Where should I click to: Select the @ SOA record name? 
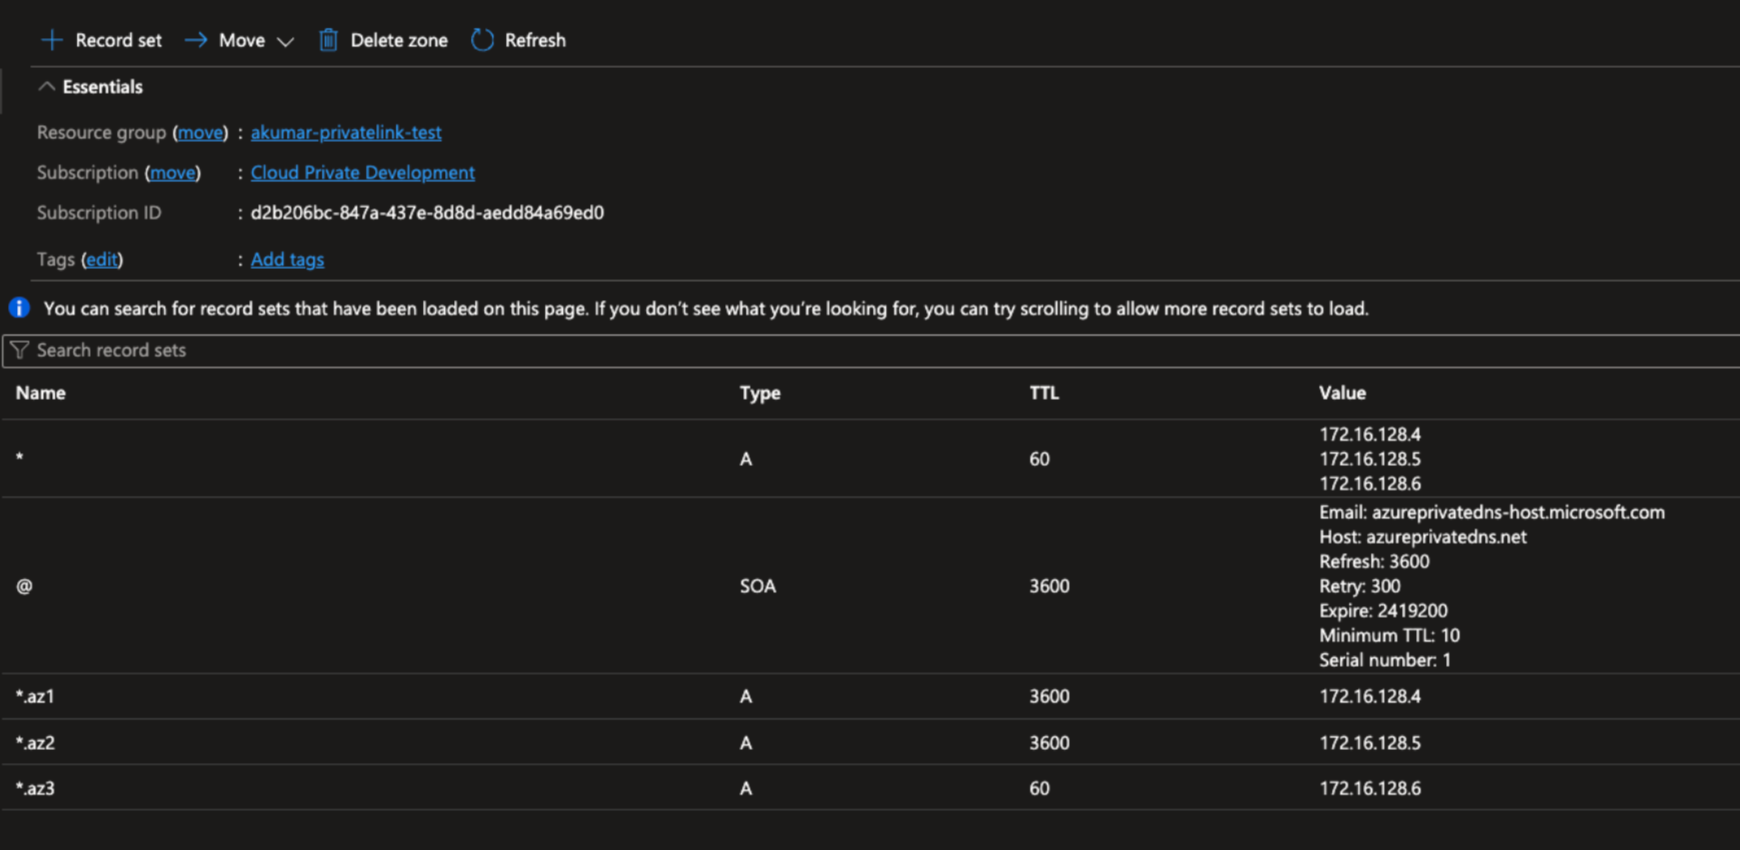coord(24,586)
